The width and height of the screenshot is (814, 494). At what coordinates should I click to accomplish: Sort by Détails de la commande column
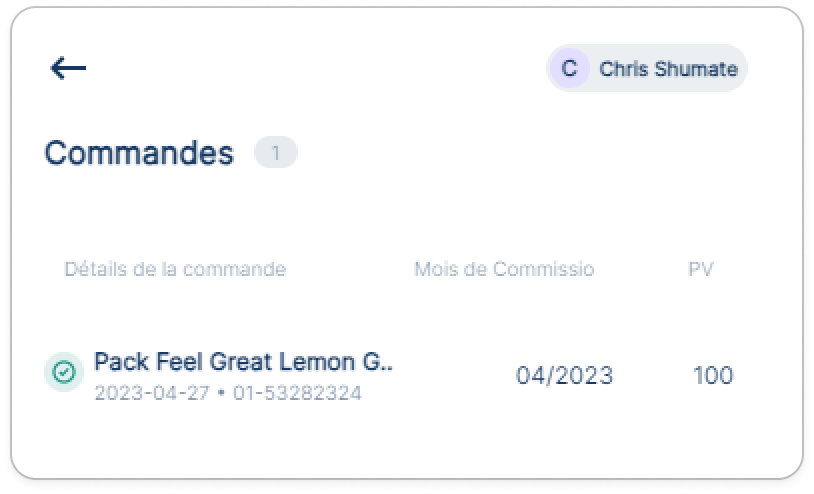coord(175,269)
